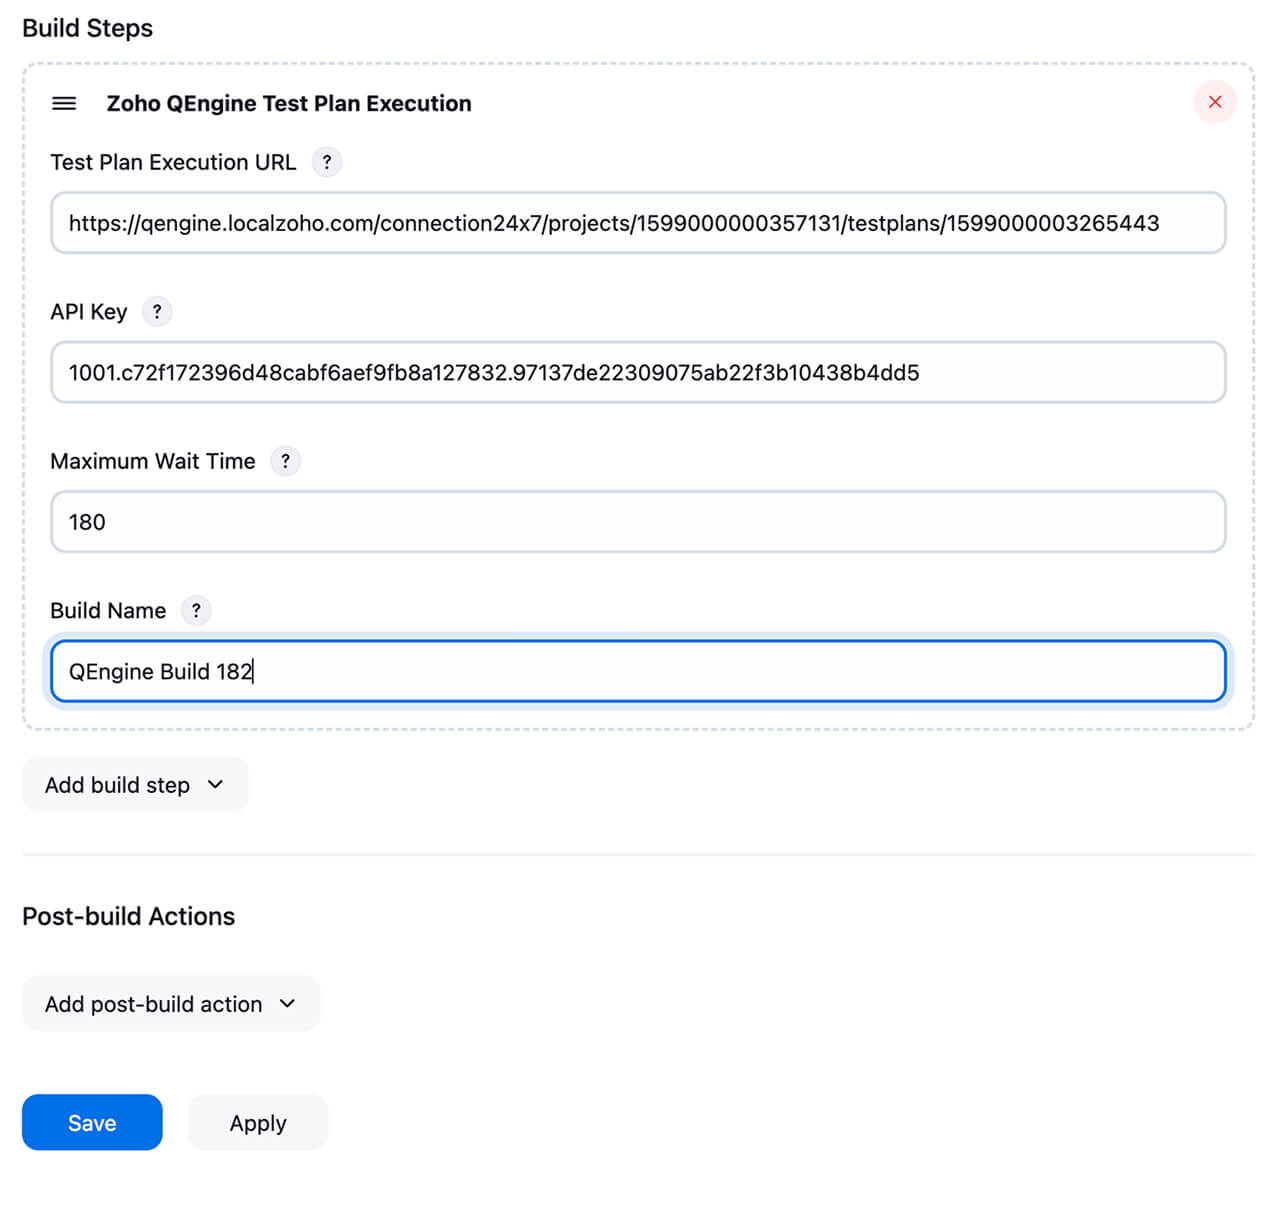Expand the Zoho QEngine Test Plan Execution header
This screenshot has width=1272, height=1224.
click(x=288, y=103)
